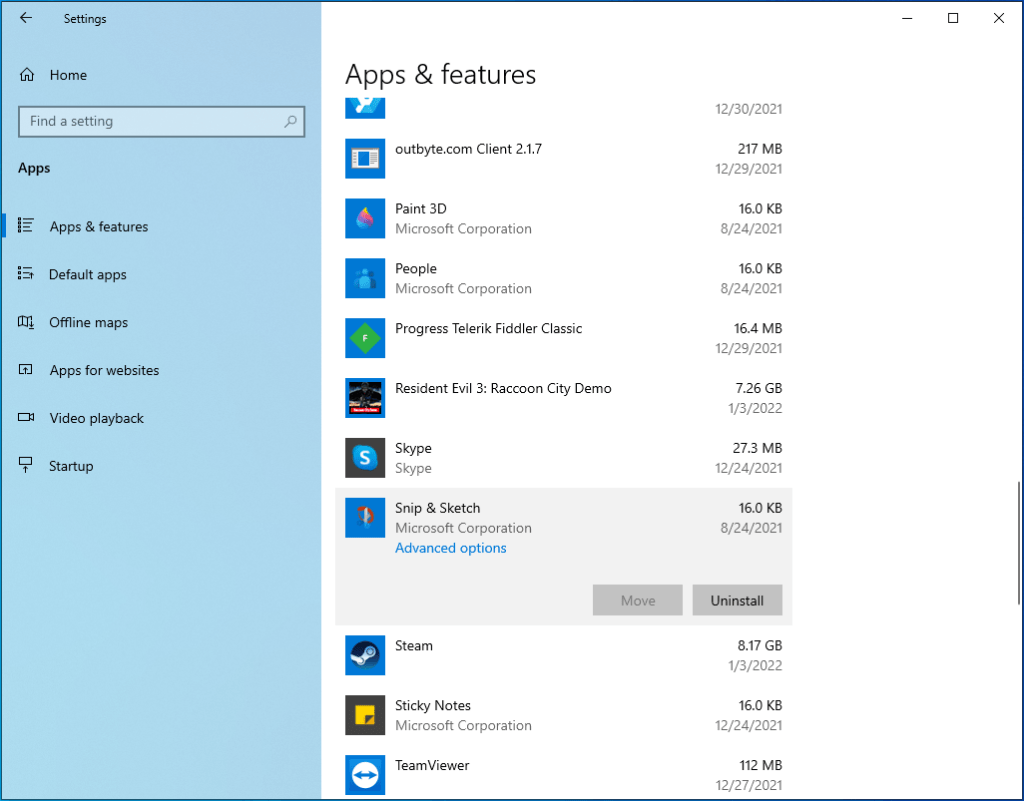Click the Skype app icon
The width and height of the screenshot is (1024, 801).
click(365, 458)
